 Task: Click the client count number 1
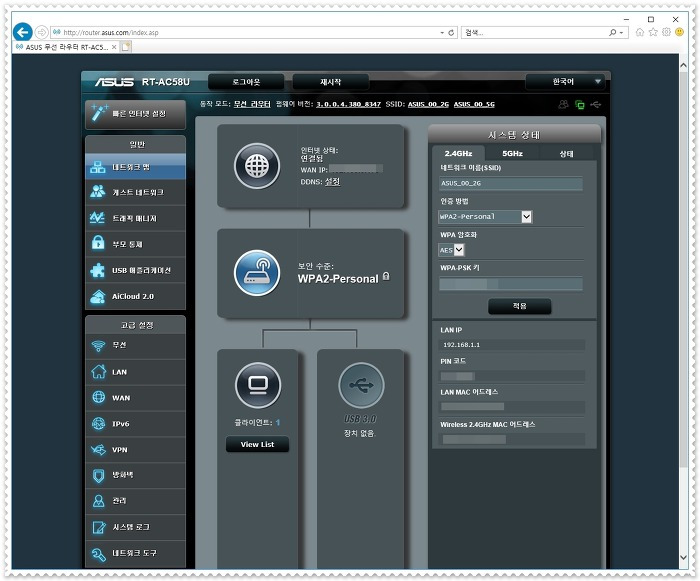pos(278,422)
